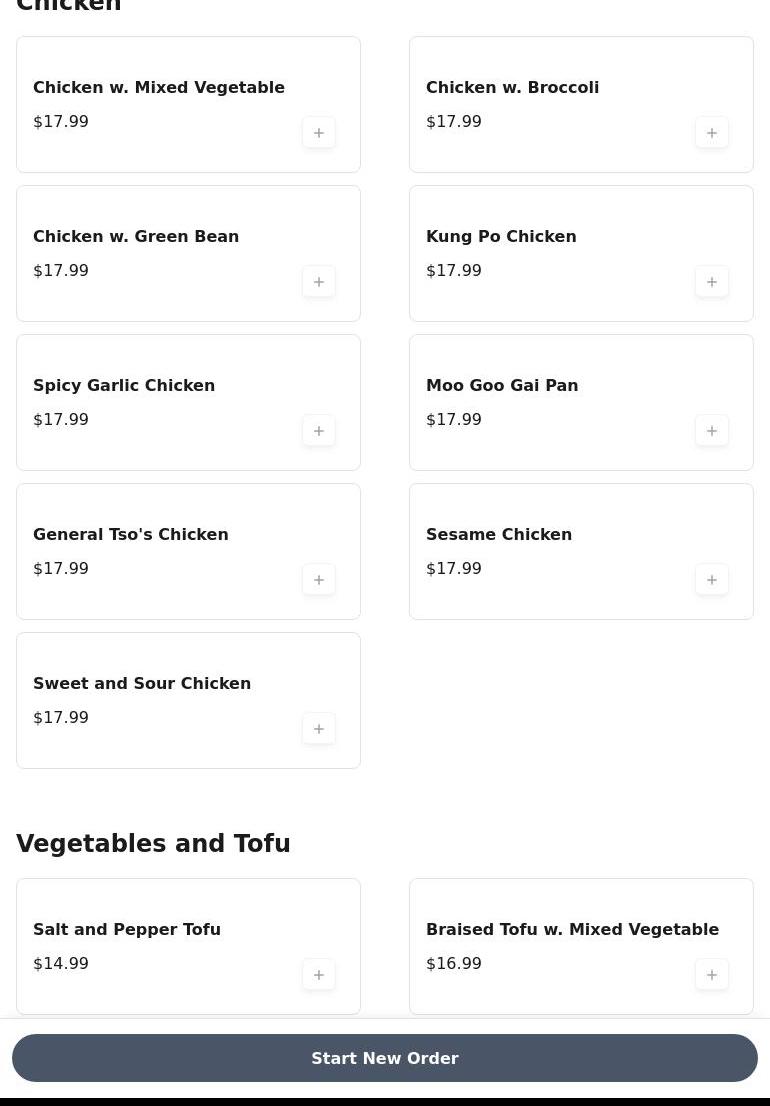Add Moo Goo Gai Pan to order
The image size is (770, 1106).
pos(712,431)
